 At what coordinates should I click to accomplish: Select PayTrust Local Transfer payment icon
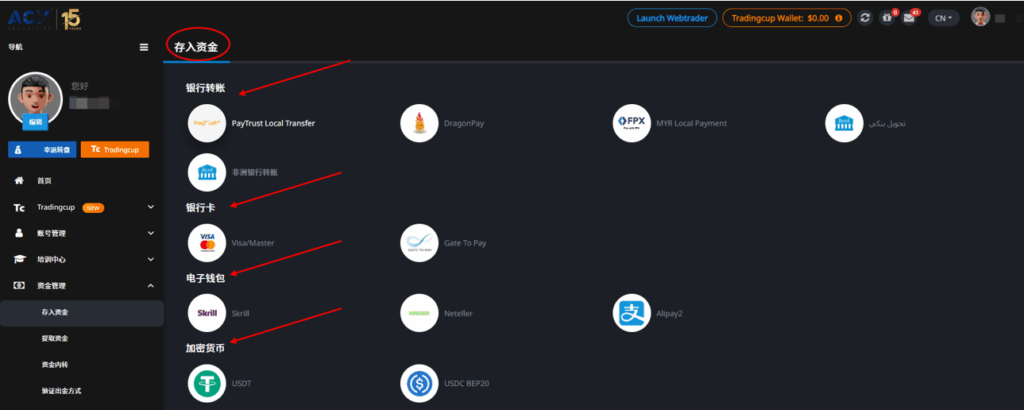(207, 123)
